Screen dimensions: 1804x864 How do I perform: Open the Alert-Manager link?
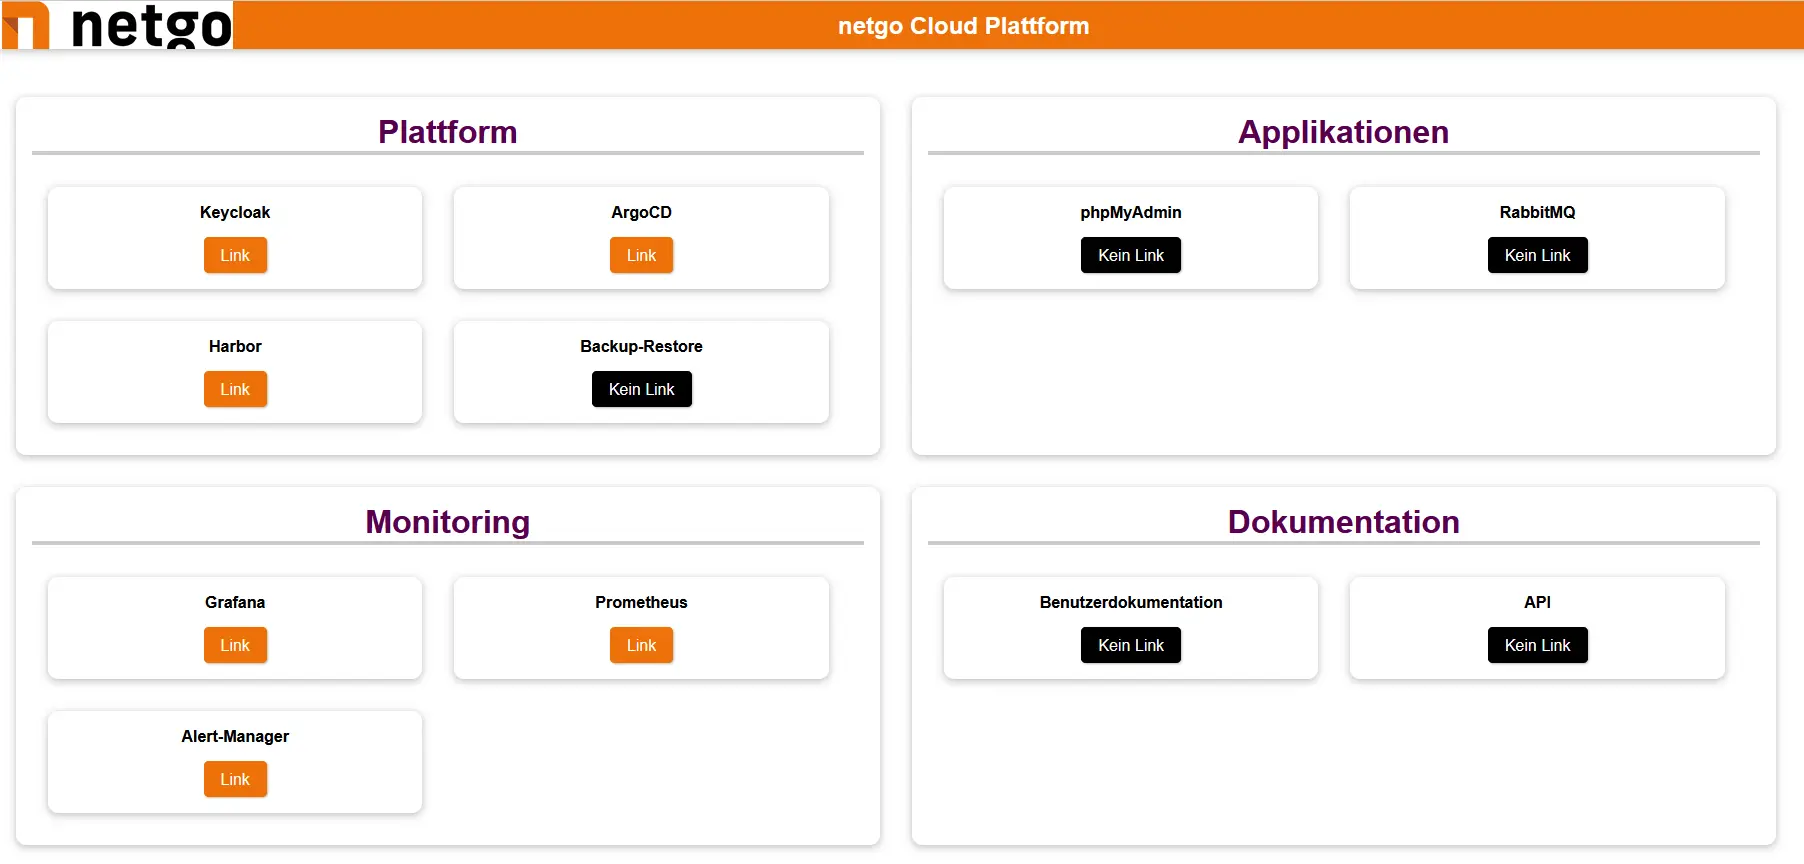click(235, 779)
